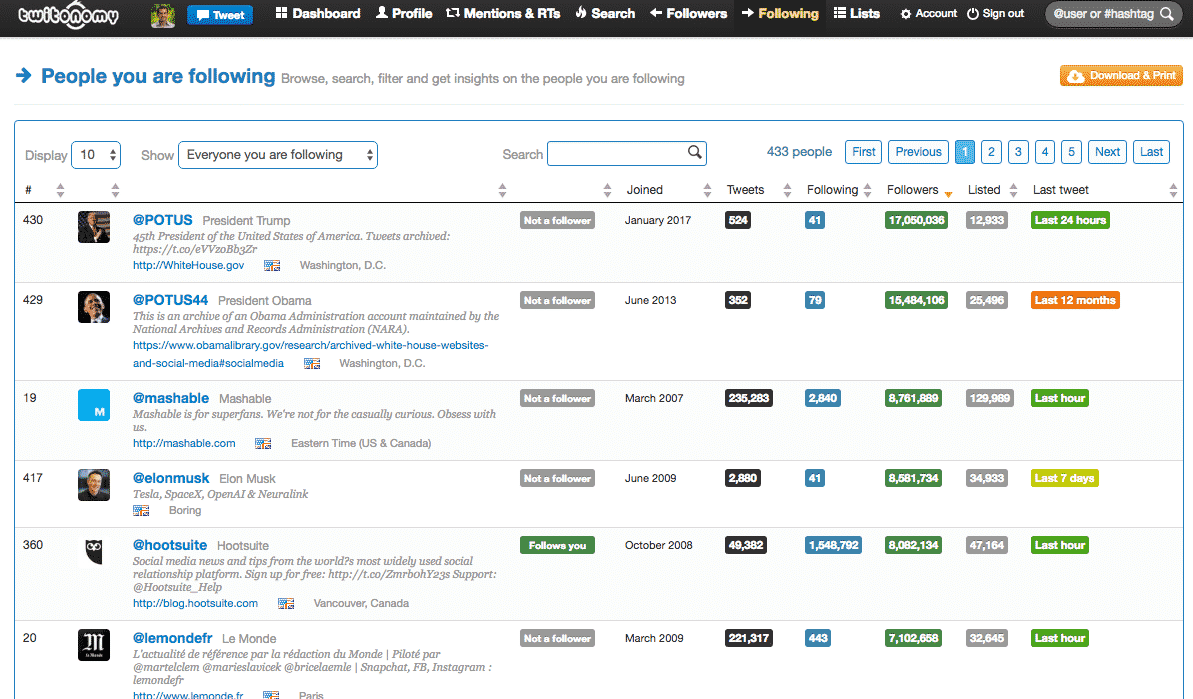Open the Display count dropdown
1193x699 pixels.
pyautogui.click(x=96, y=155)
